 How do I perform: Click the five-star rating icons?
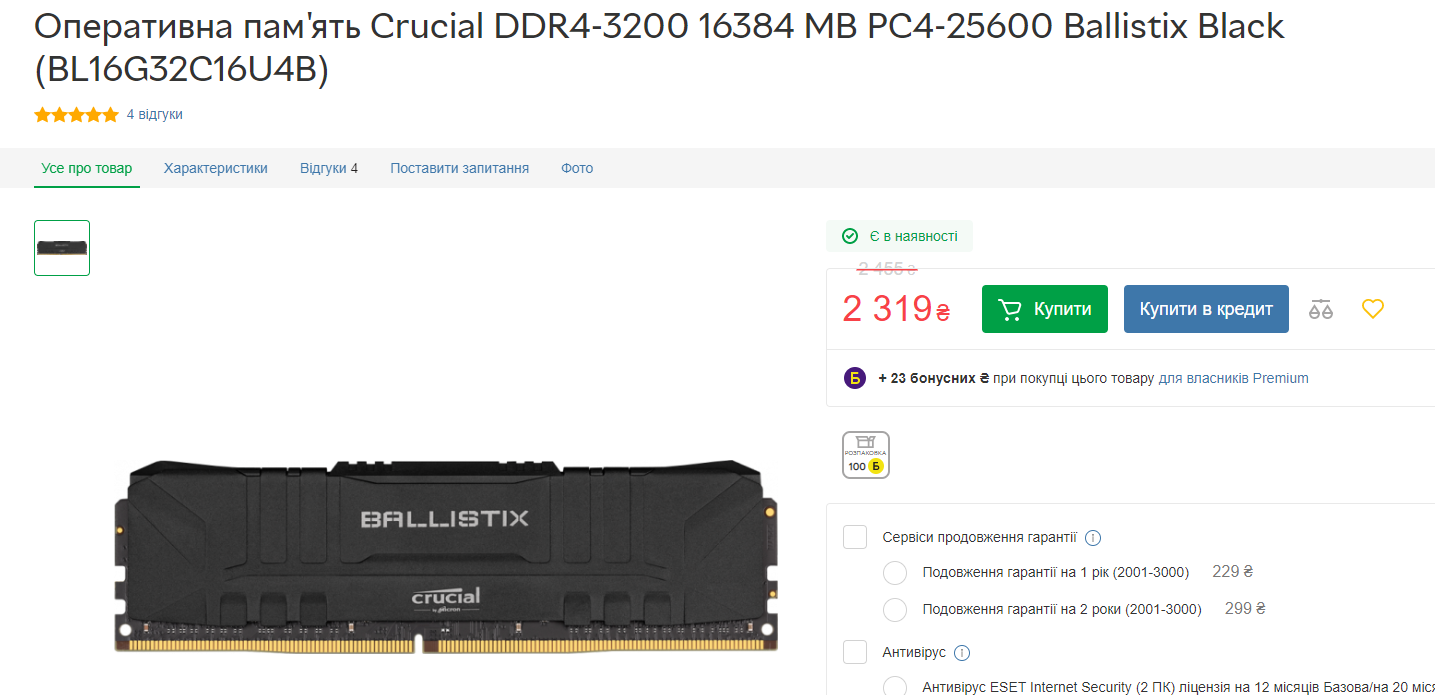click(x=76, y=115)
